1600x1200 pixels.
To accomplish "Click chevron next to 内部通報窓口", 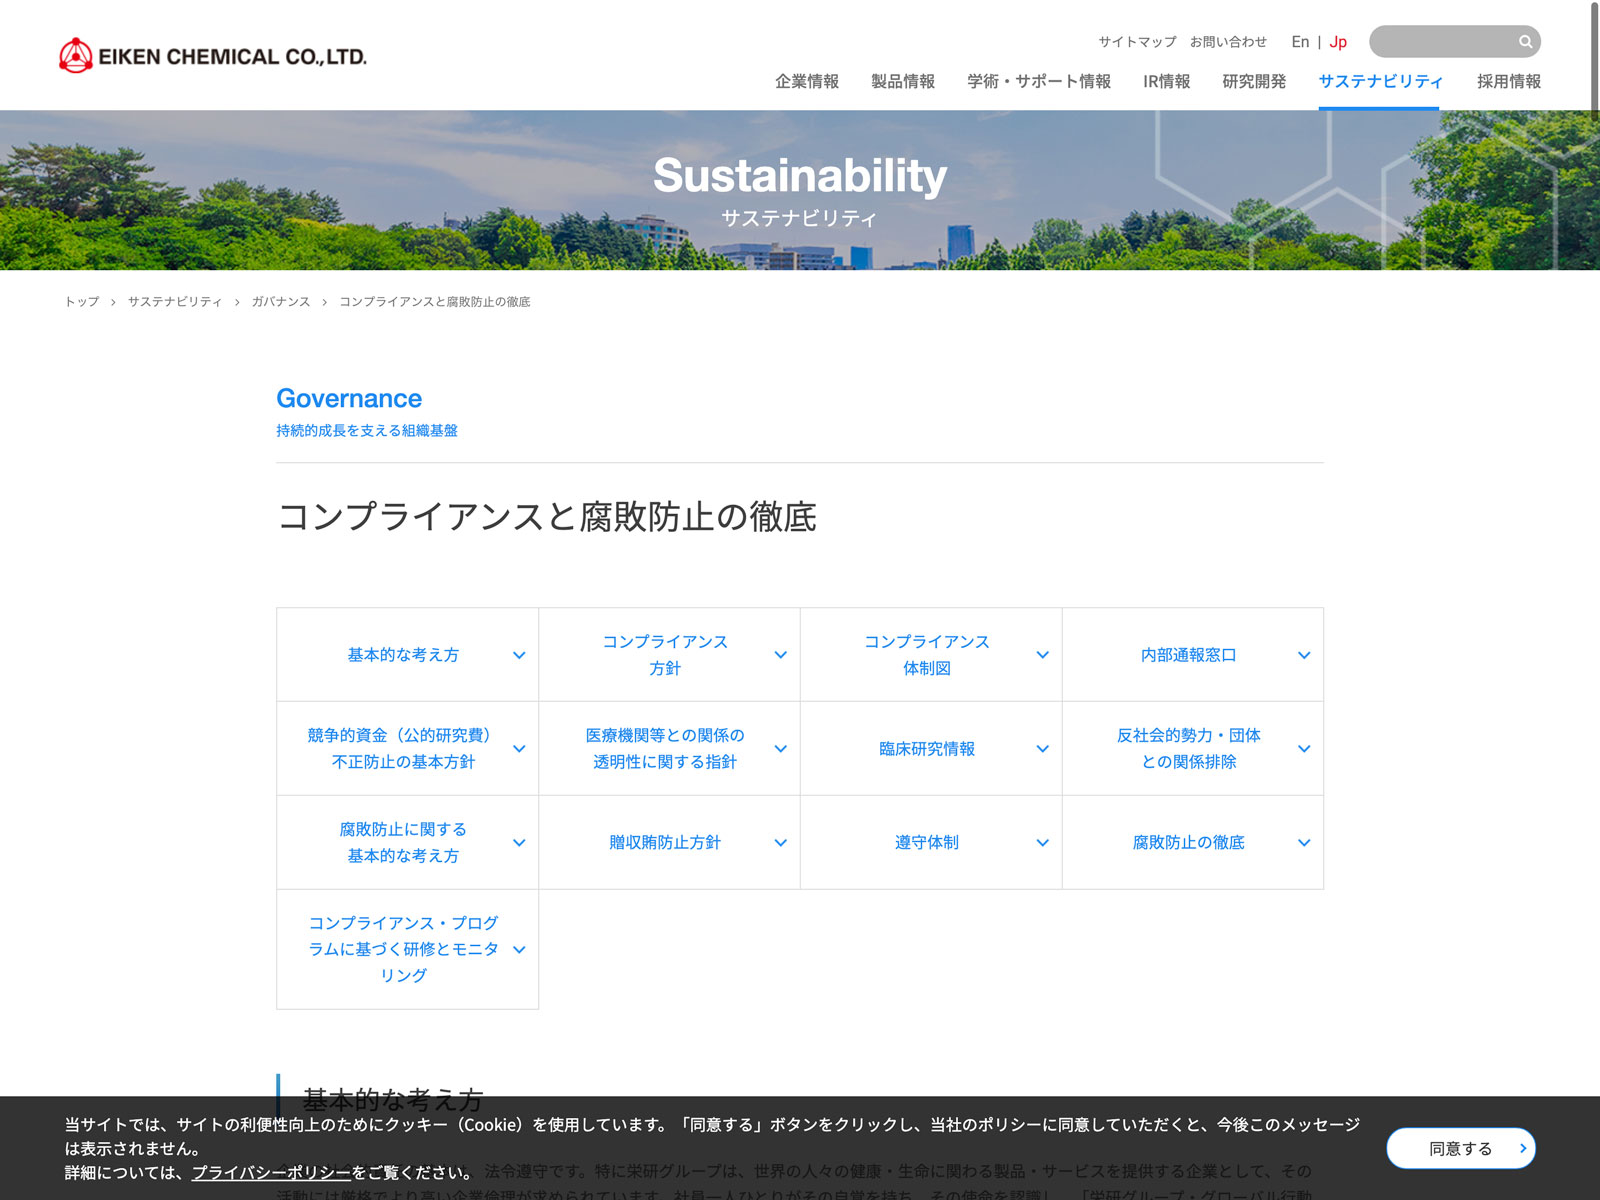I will (1304, 655).
